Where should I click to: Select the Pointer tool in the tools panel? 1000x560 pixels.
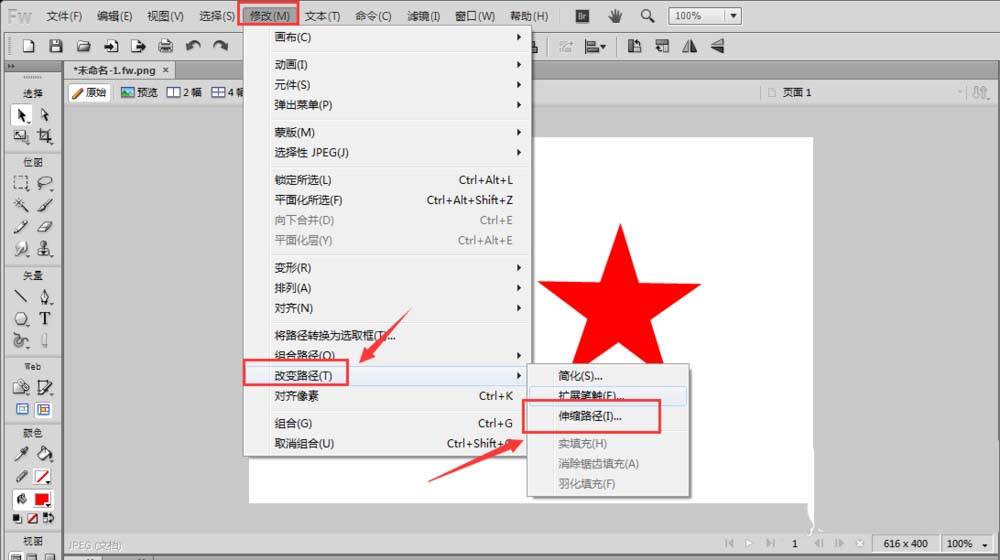click(20, 115)
